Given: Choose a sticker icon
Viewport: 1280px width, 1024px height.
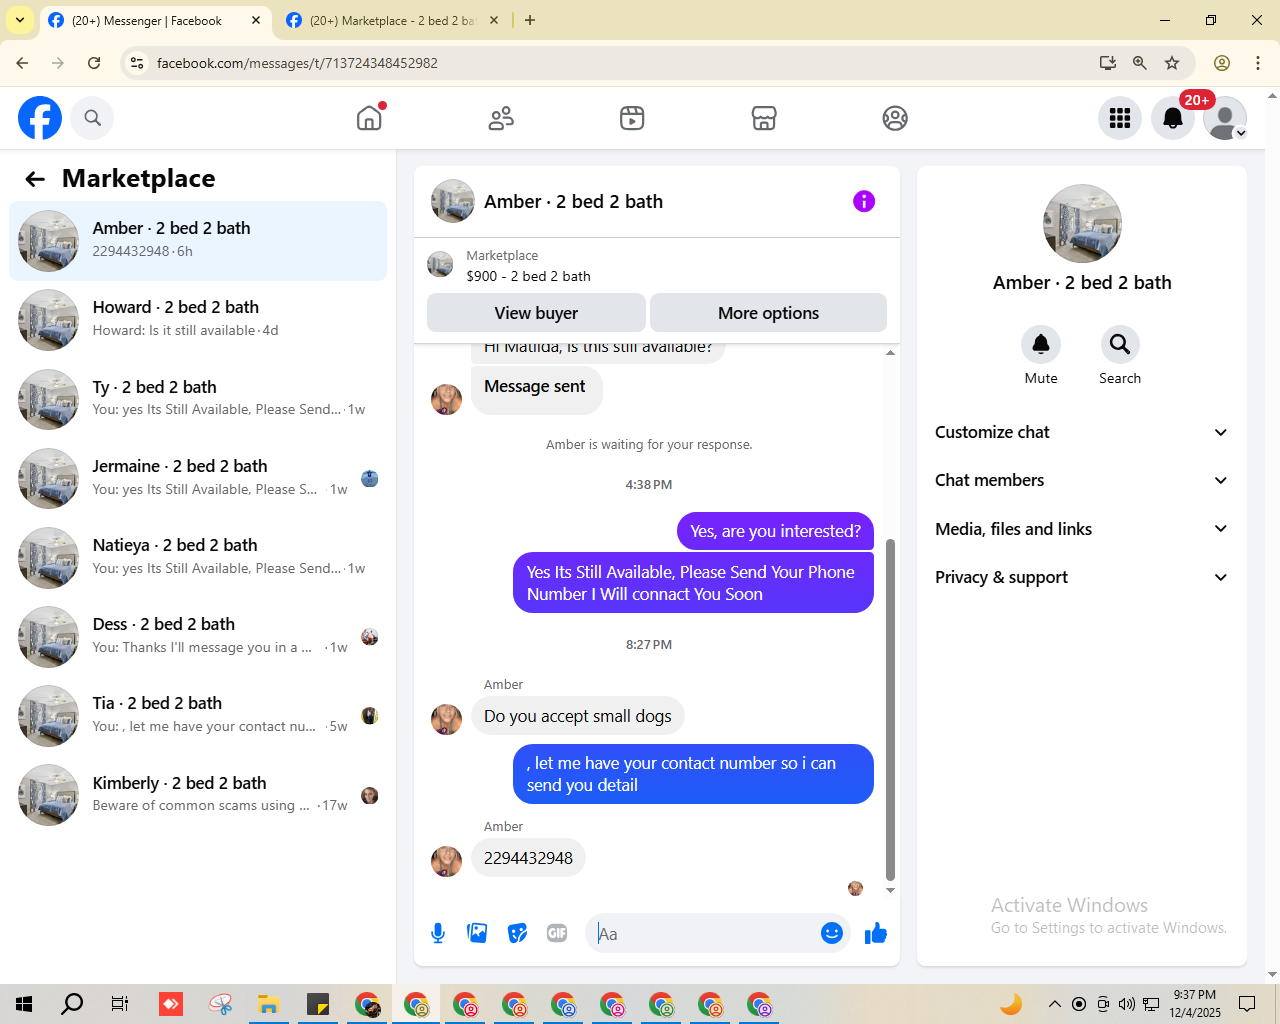Looking at the screenshot, I should pyautogui.click(x=517, y=933).
